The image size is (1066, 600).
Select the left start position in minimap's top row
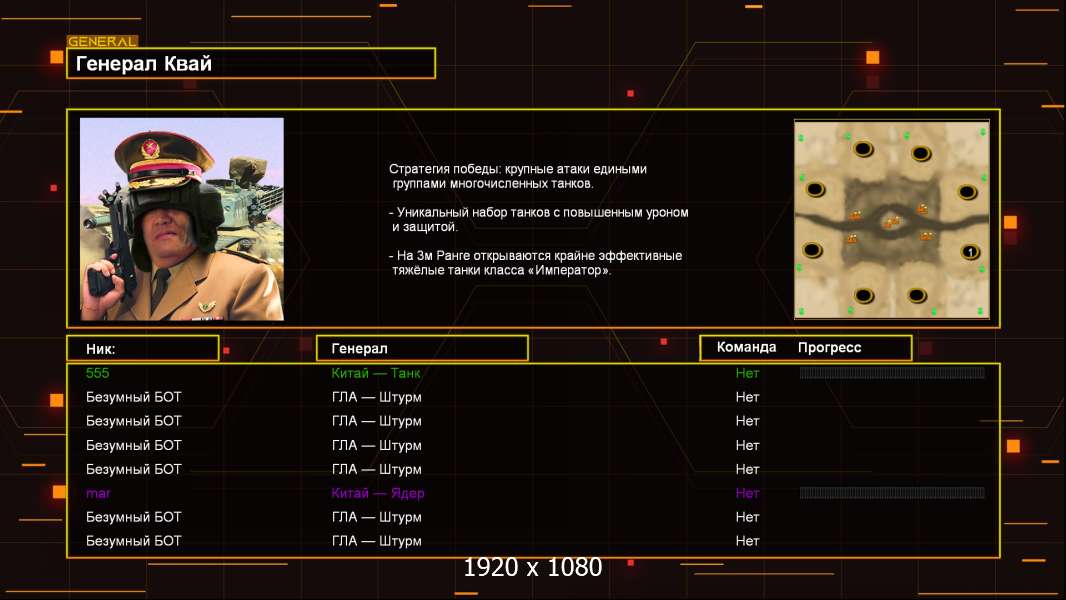click(x=863, y=149)
